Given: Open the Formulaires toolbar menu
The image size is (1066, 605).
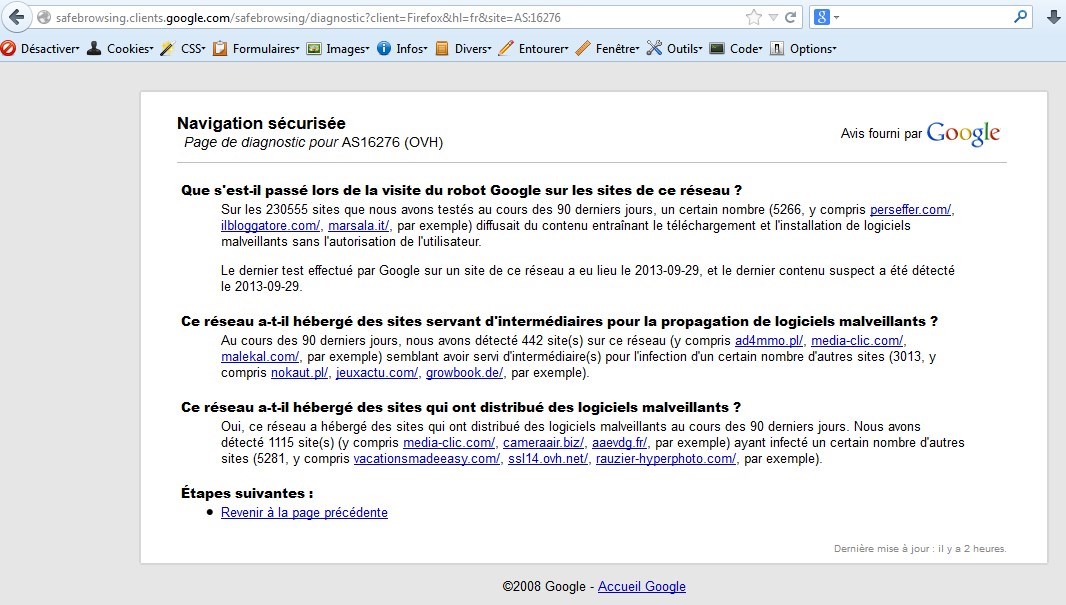Looking at the screenshot, I should pos(256,48).
